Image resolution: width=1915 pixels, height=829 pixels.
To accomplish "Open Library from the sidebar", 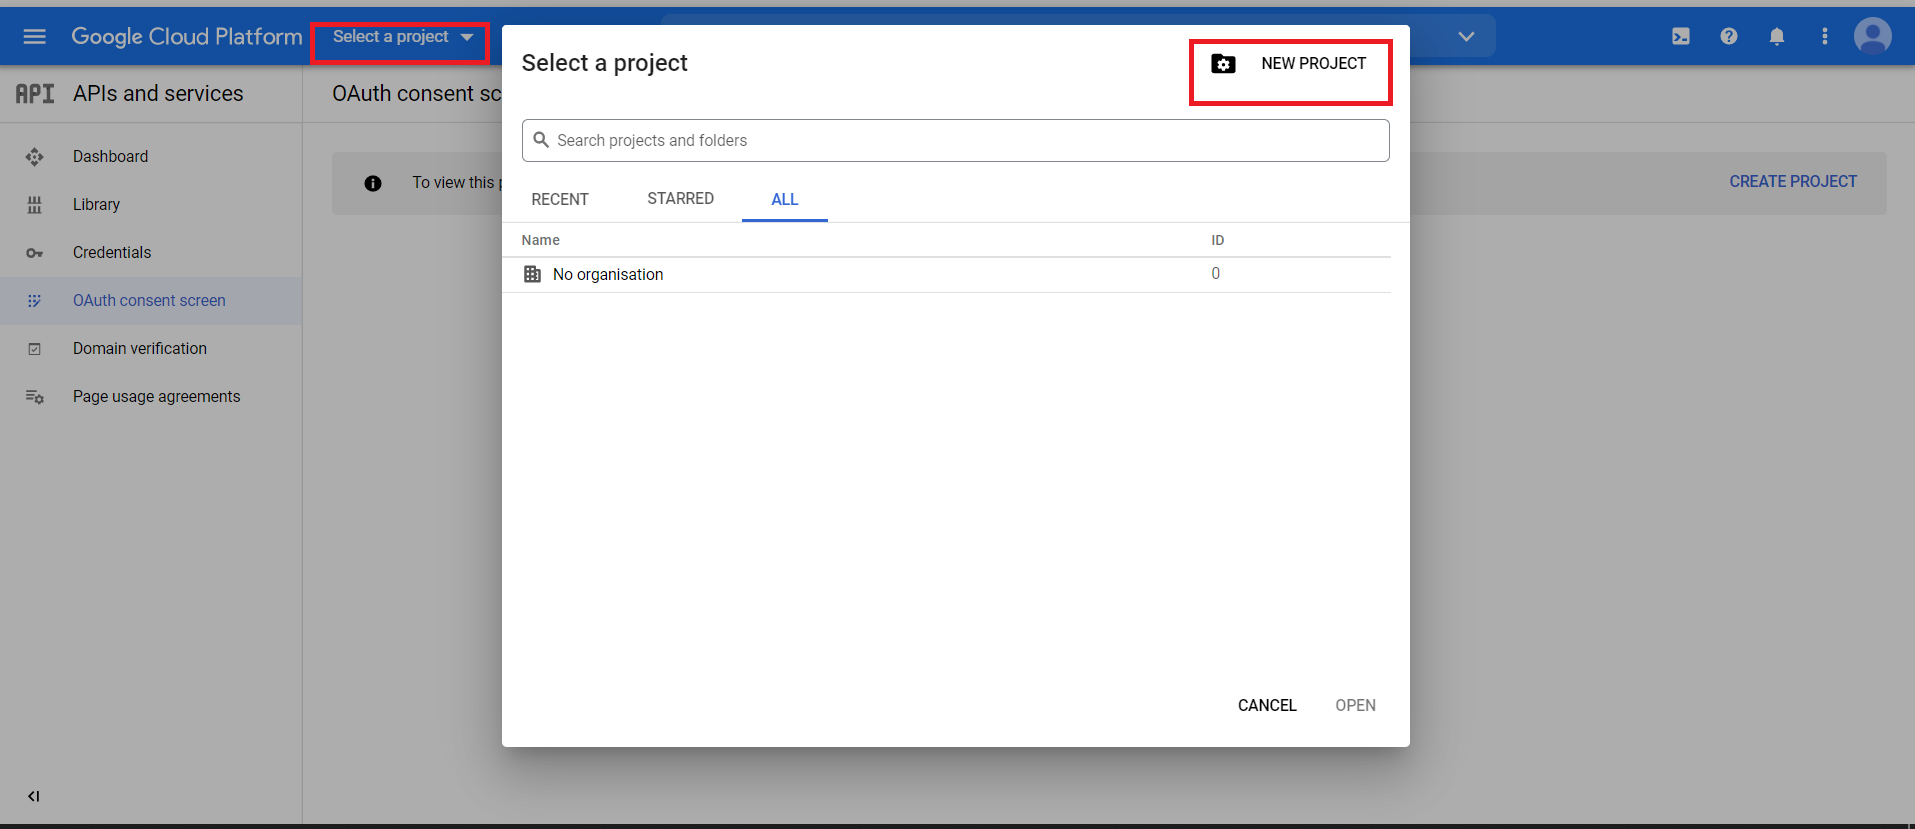I will pos(96,205).
